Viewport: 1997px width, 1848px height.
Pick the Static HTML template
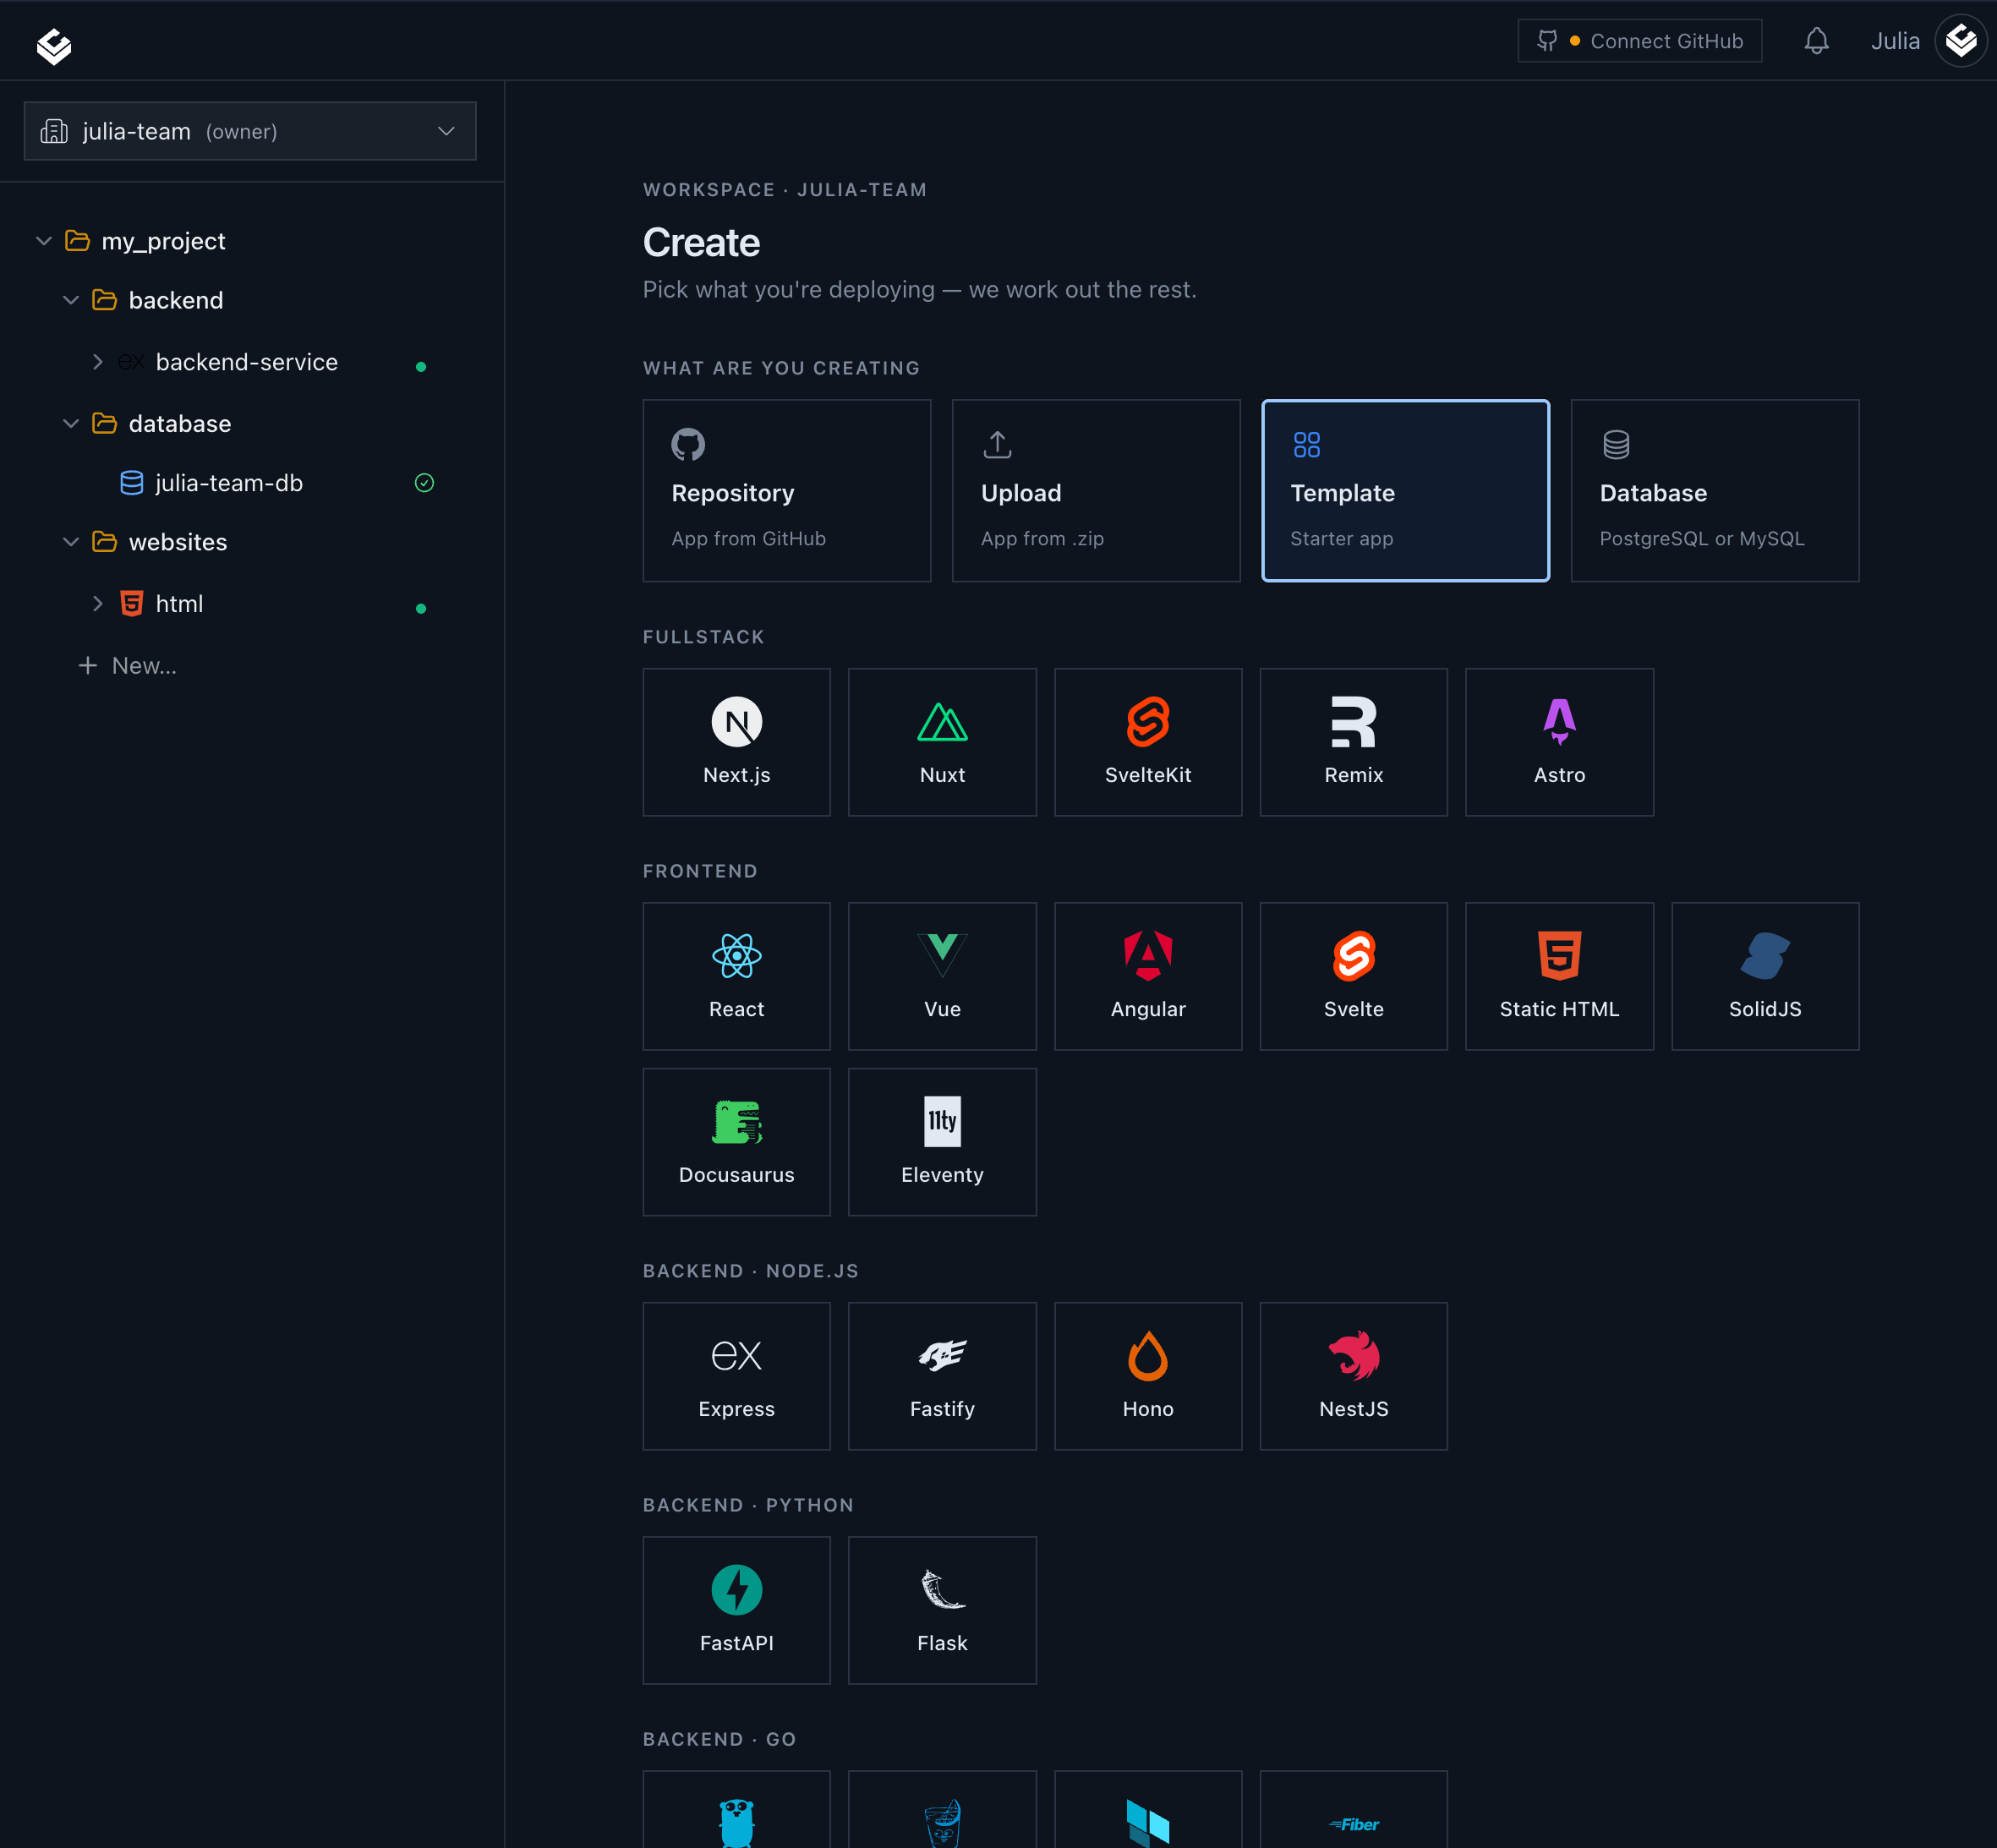coord(1559,976)
